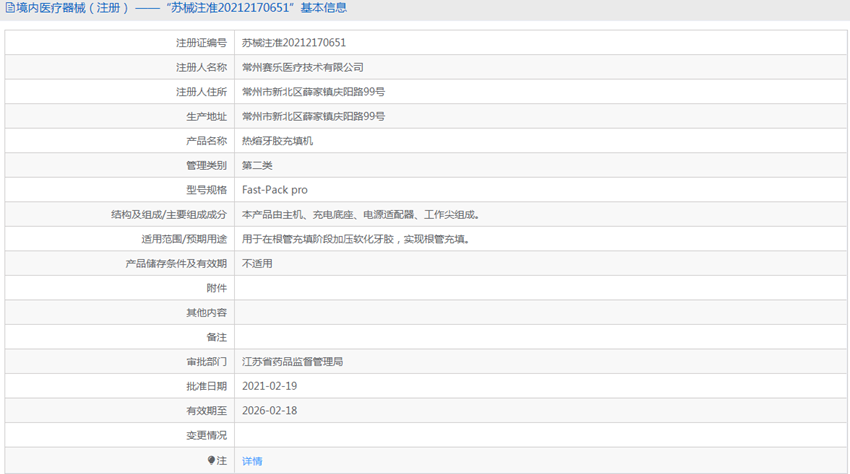Select the storage condition value 不适用
The width and height of the screenshot is (850, 474).
(x=257, y=264)
